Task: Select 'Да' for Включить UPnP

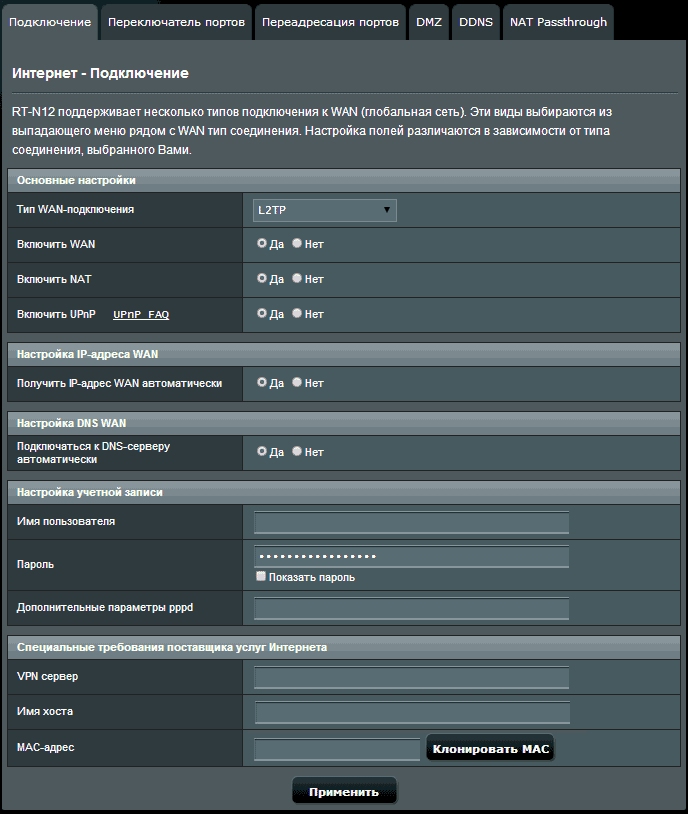Action: point(262,314)
